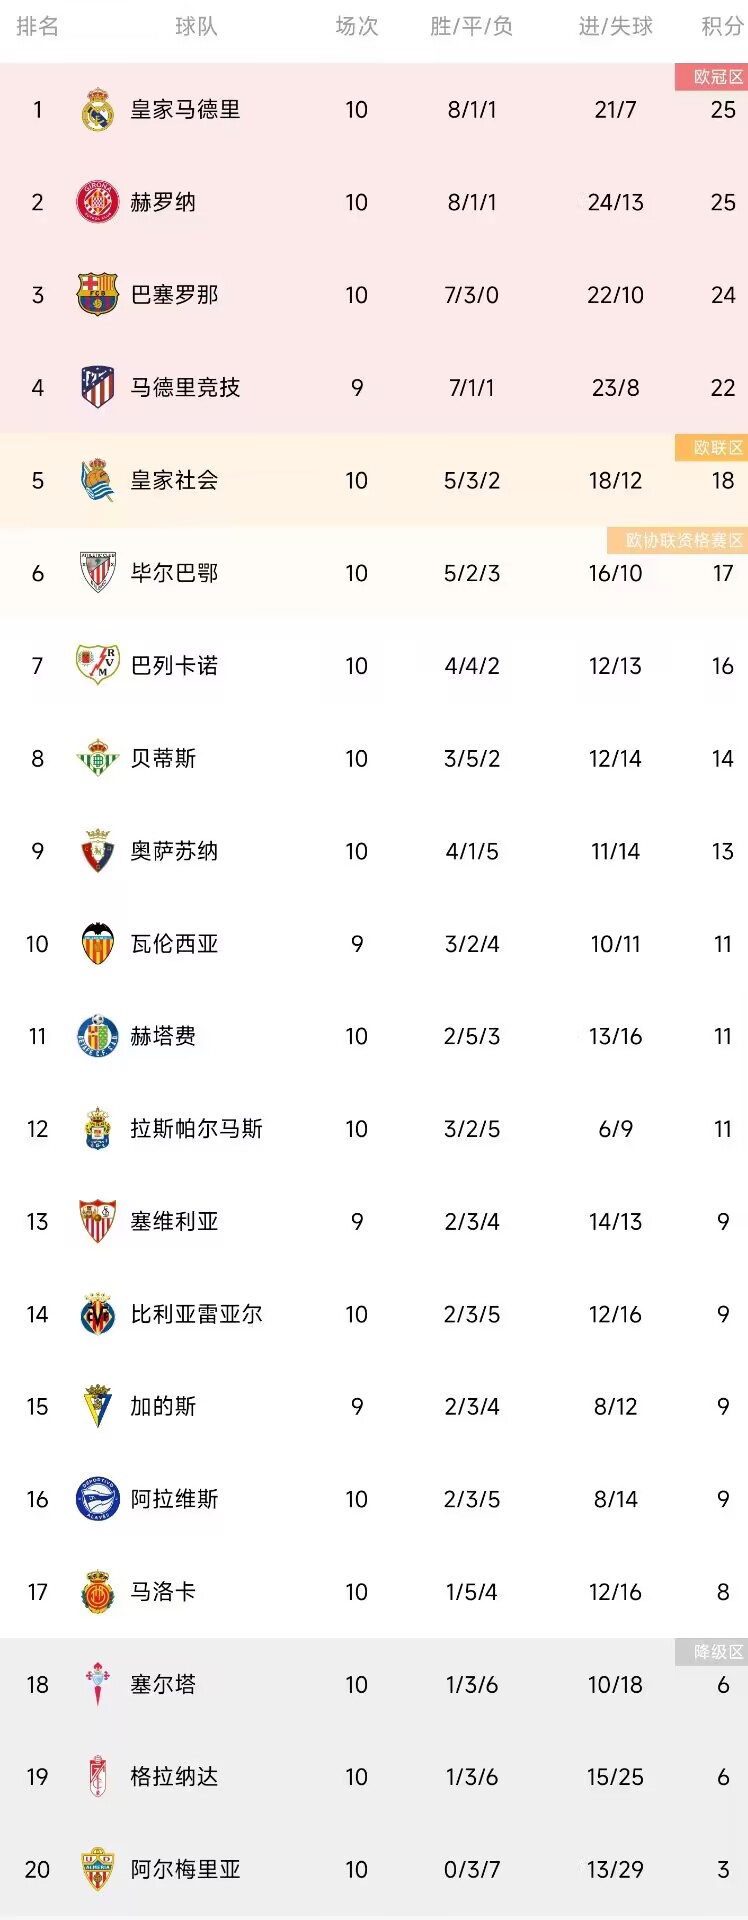Tap the Barcelona crest icon
Screen dimensions: 748x1920
click(x=98, y=295)
